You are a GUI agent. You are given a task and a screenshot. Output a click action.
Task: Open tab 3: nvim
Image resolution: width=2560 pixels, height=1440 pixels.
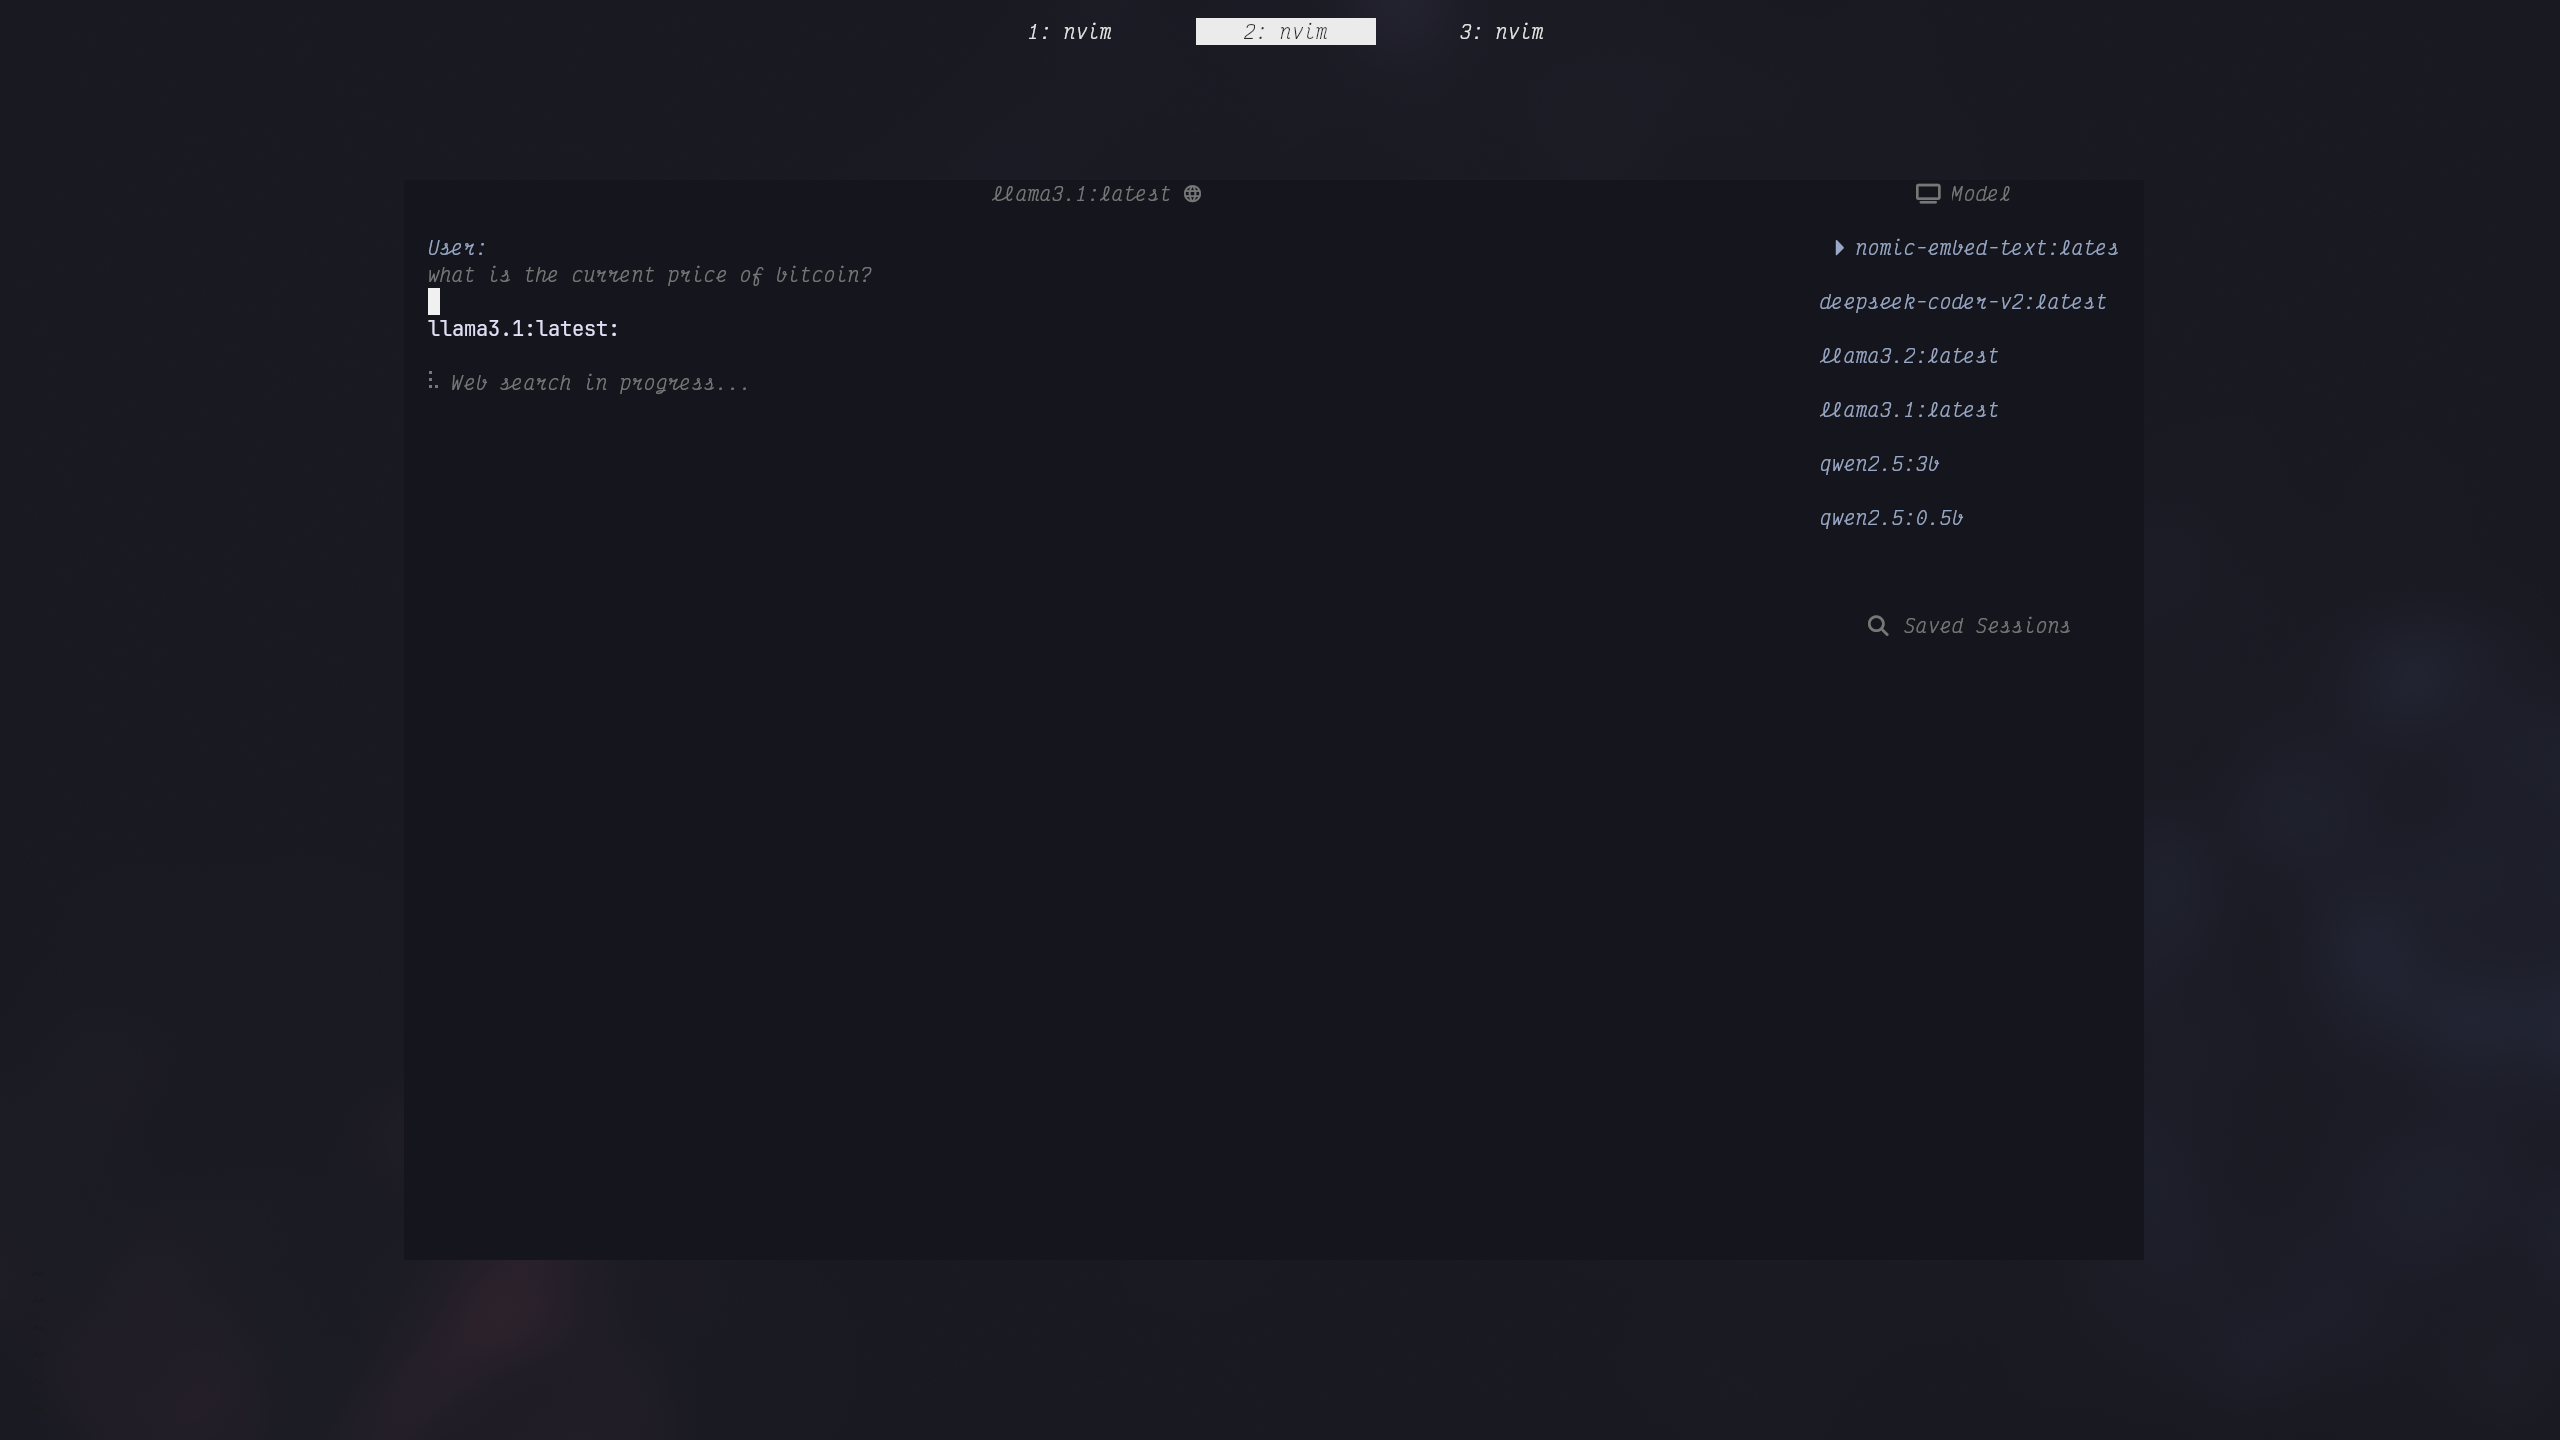(1501, 32)
